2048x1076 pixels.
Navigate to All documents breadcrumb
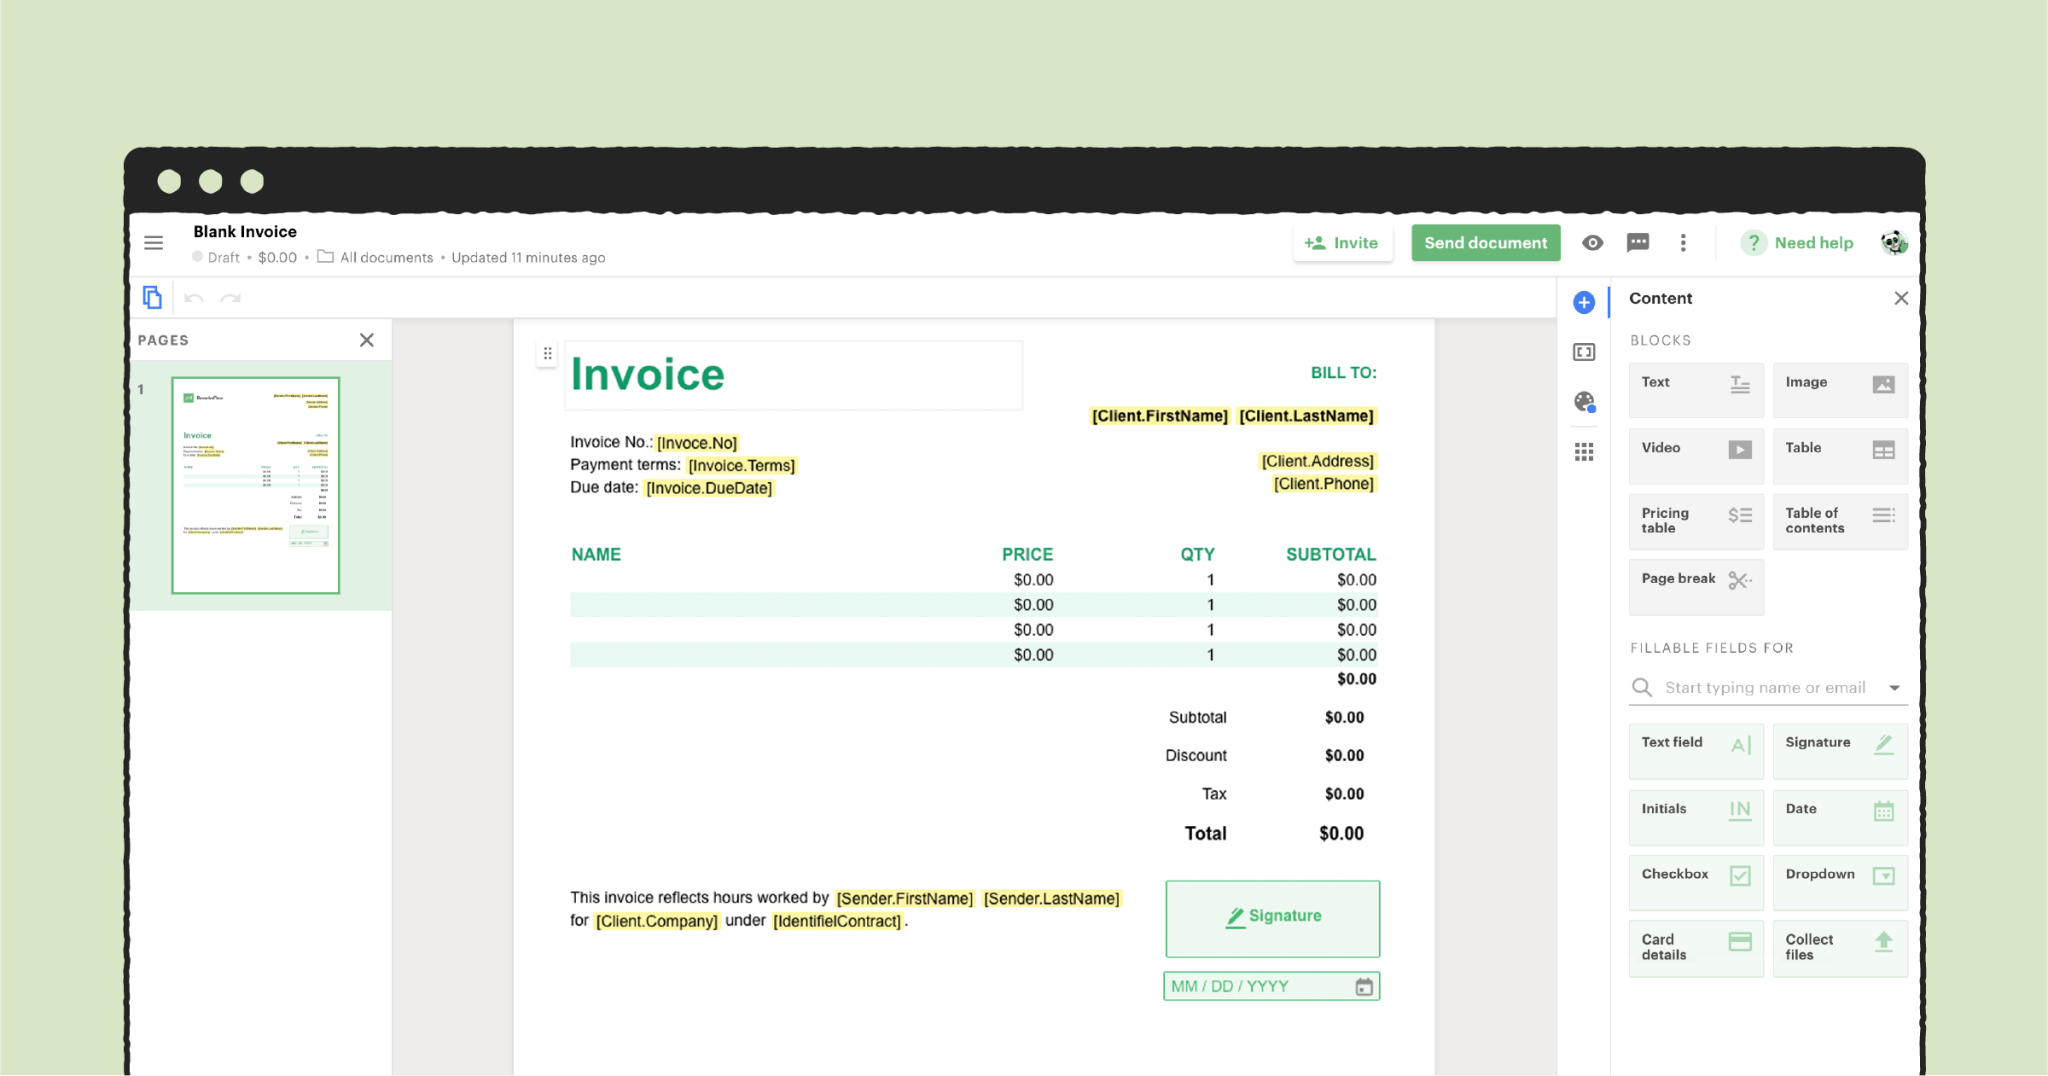tap(384, 257)
